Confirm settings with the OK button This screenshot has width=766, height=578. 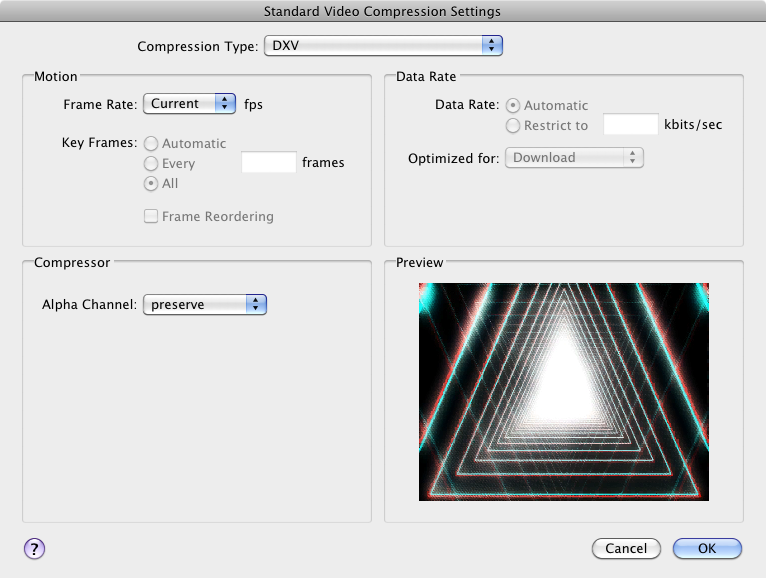coord(707,549)
